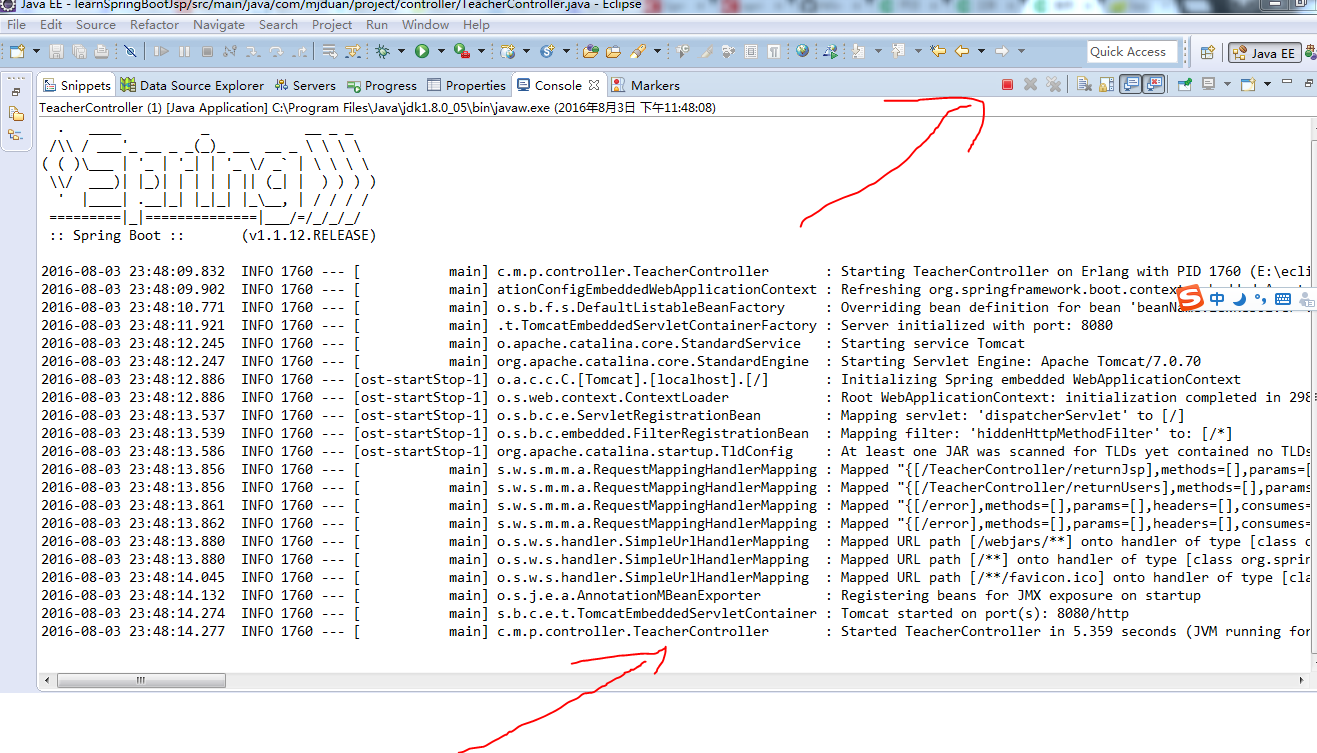
Task: Toggle half/full width moon icon on IME bar
Action: point(1239,298)
